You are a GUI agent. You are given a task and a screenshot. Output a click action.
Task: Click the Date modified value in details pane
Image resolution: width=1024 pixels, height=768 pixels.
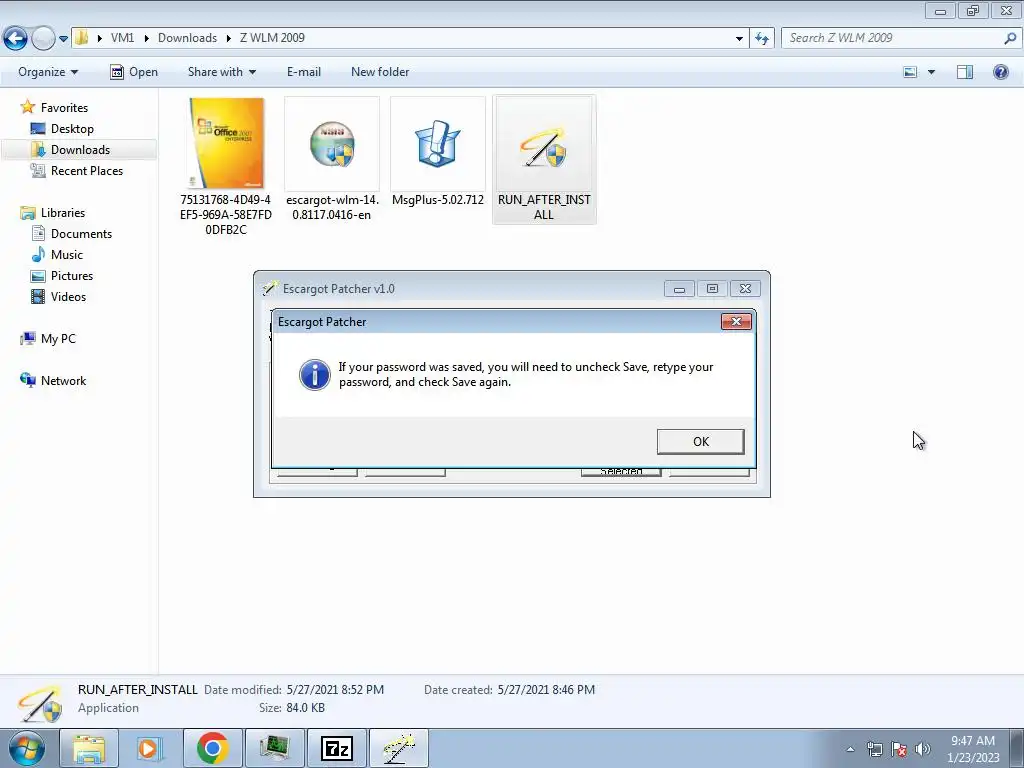tap(335, 690)
